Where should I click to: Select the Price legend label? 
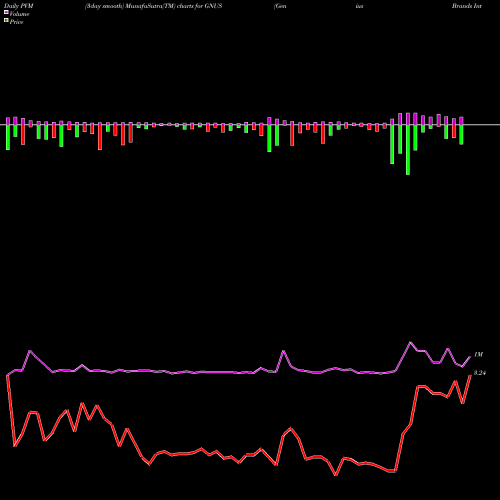[x=16, y=22]
